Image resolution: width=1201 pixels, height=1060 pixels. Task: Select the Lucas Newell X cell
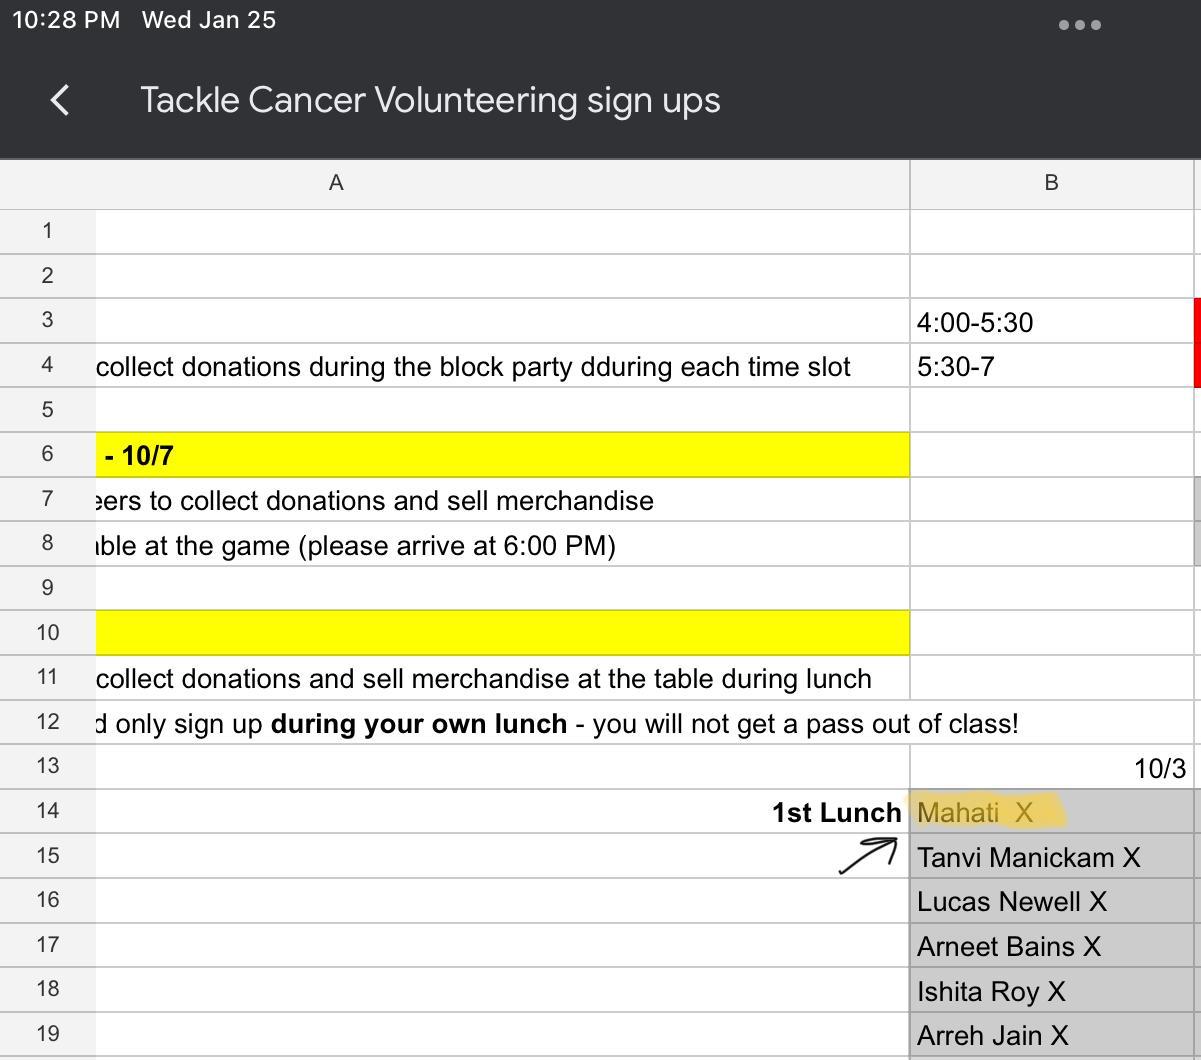pyautogui.click(x=1050, y=901)
